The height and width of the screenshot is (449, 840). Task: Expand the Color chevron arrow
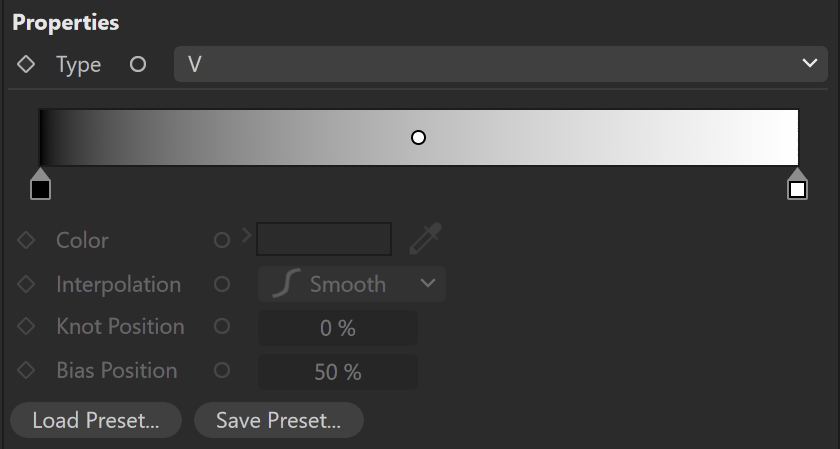tap(247, 235)
